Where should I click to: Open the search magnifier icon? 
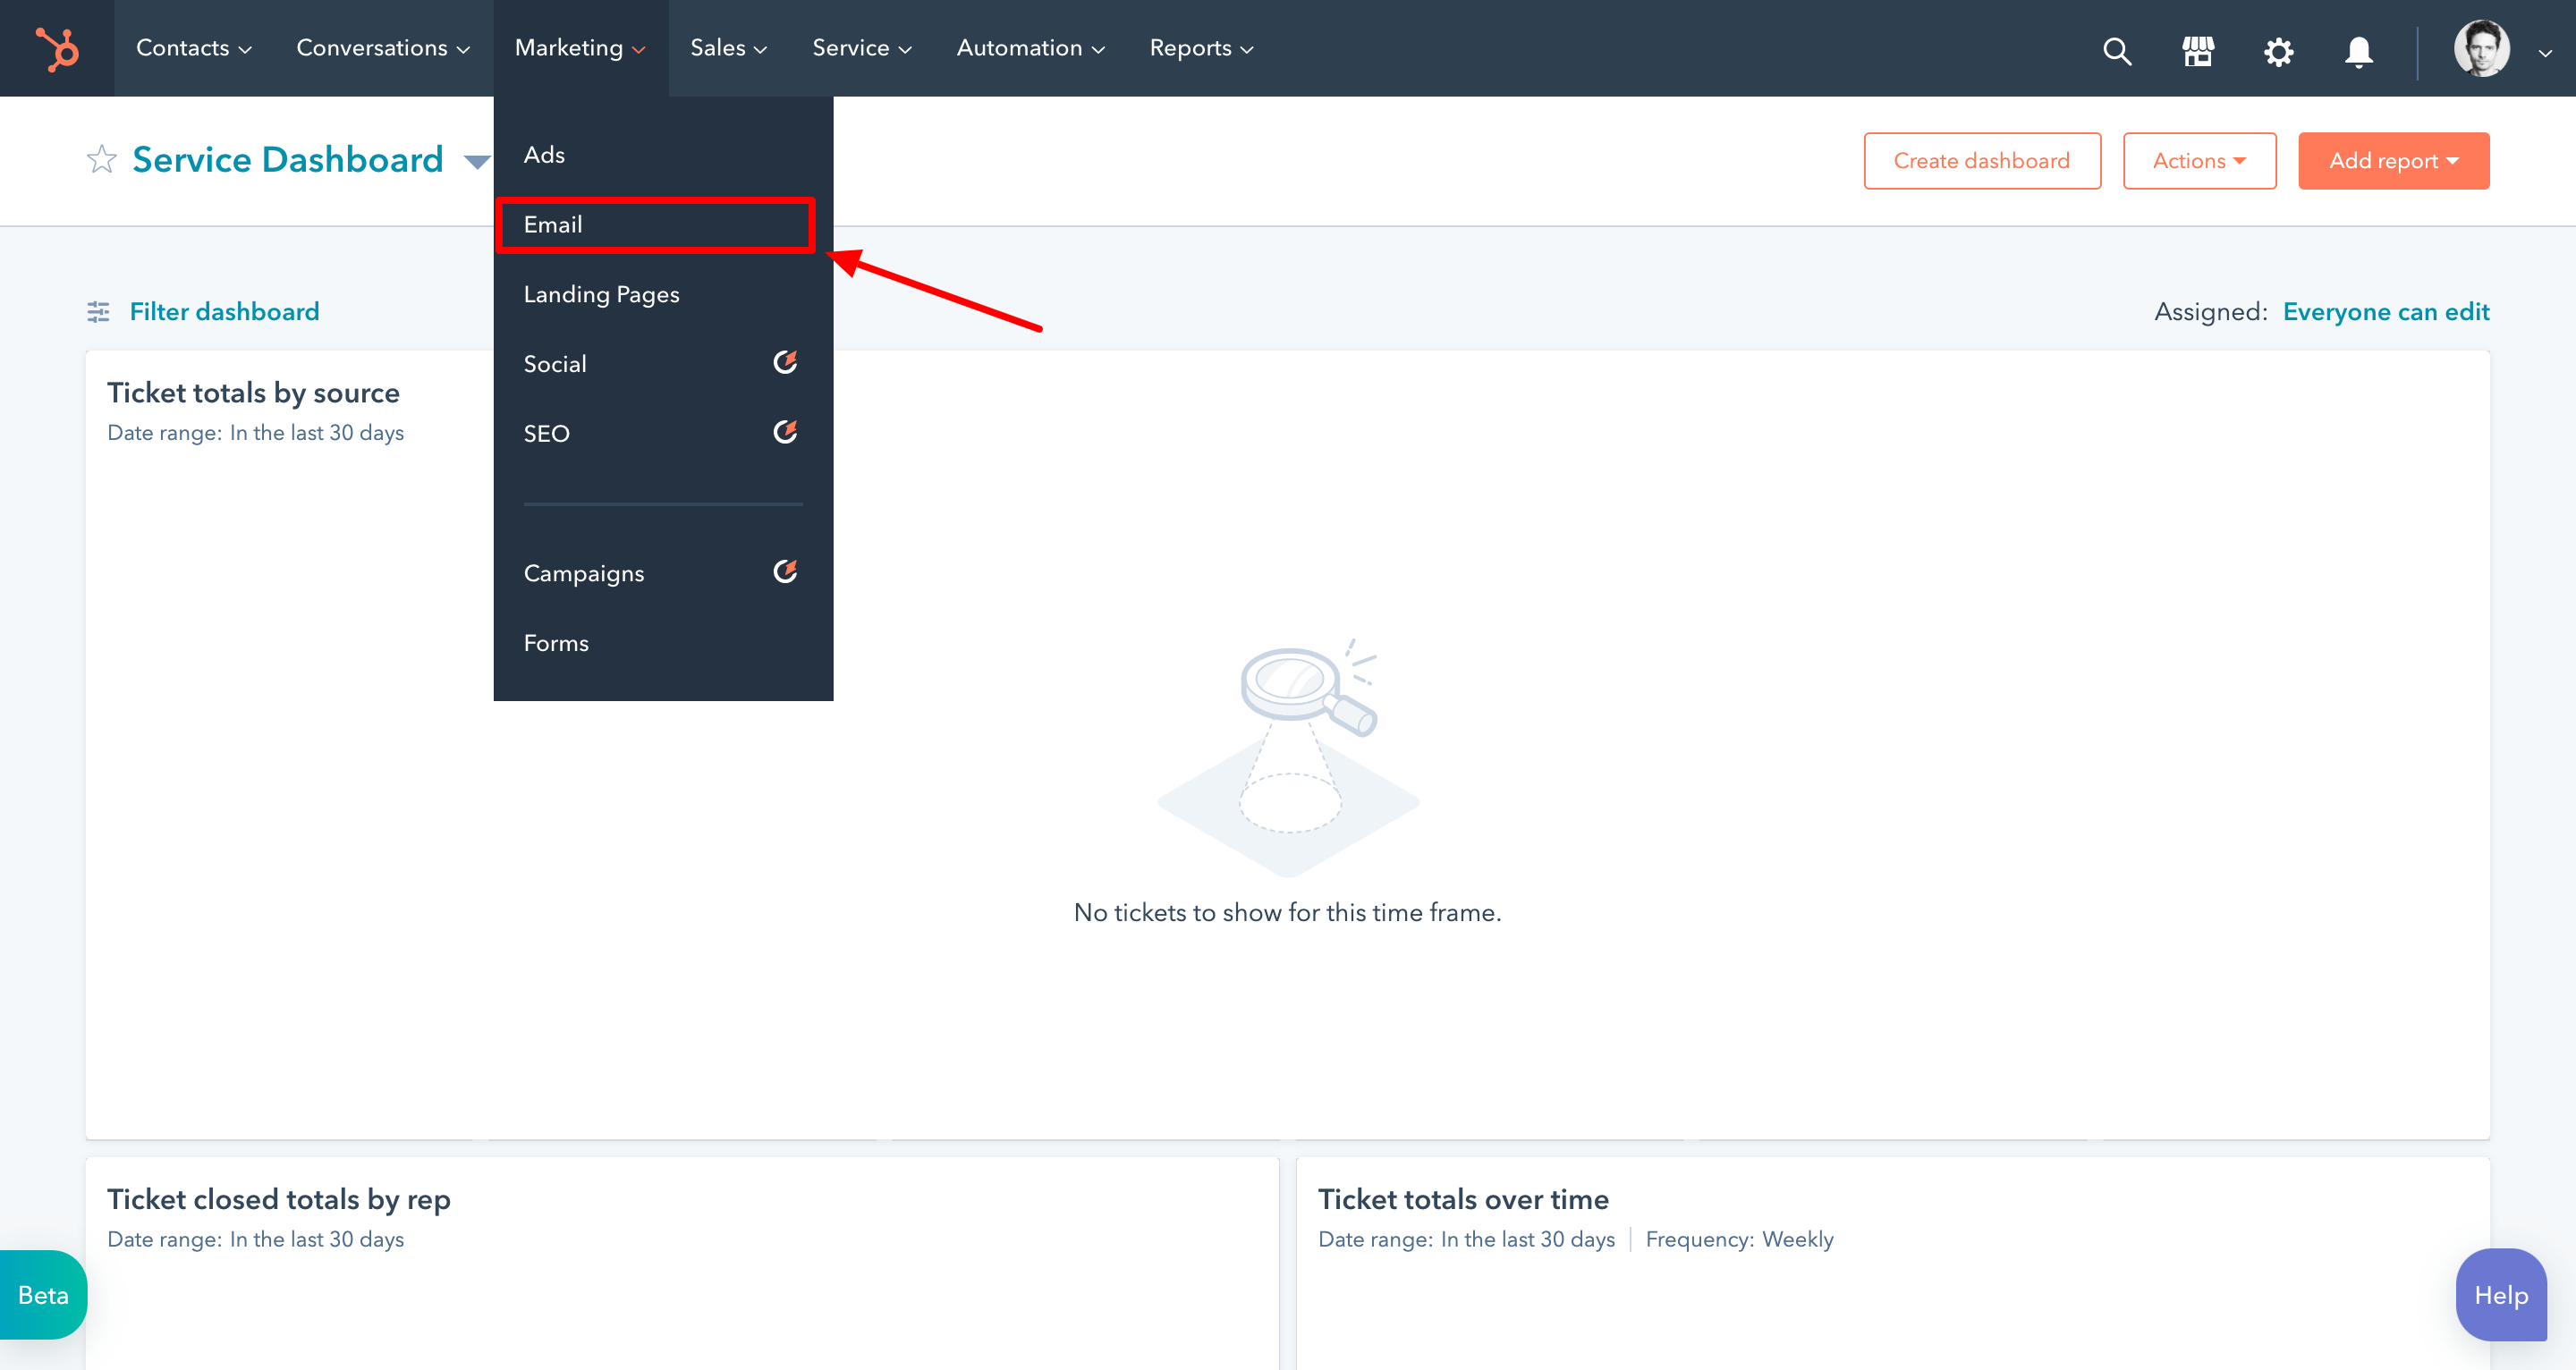(x=2117, y=50)
